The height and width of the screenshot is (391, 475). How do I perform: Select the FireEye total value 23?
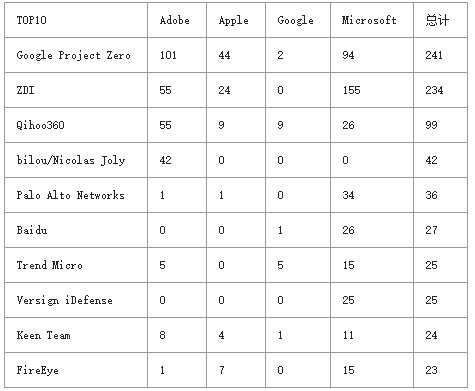click(431, 370)
